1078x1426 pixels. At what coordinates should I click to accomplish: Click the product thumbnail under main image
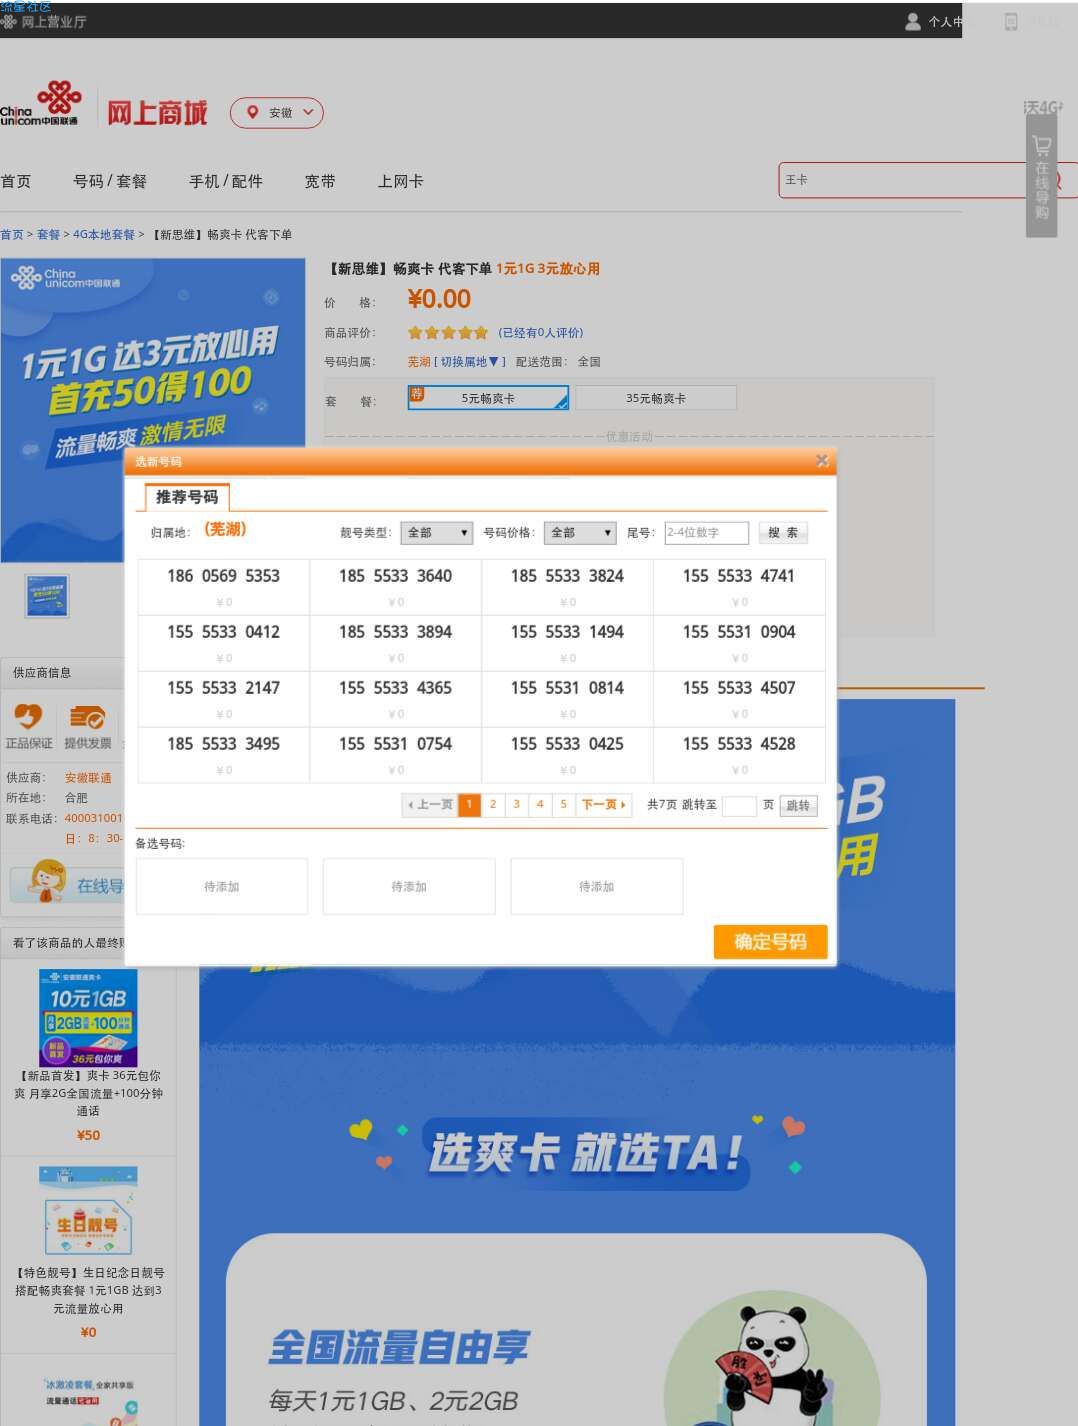47,596
